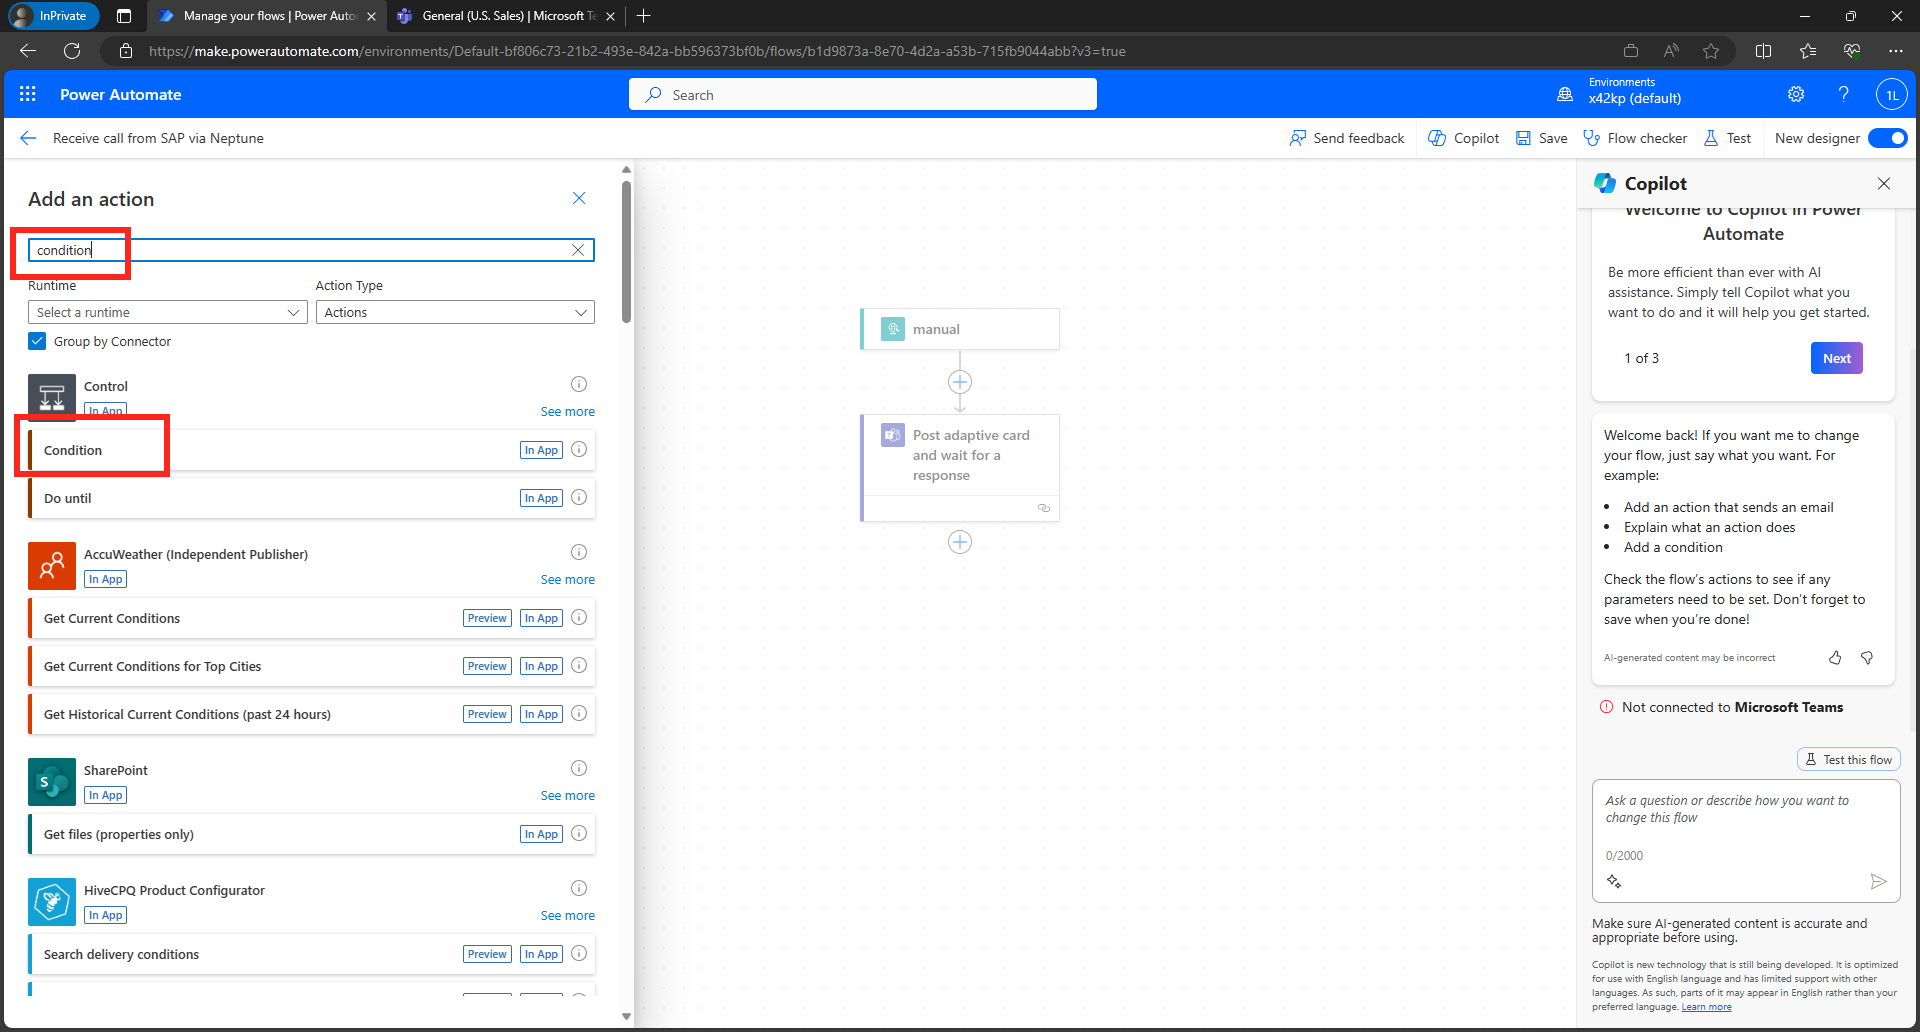Select the Do until action

coord(312,498)
